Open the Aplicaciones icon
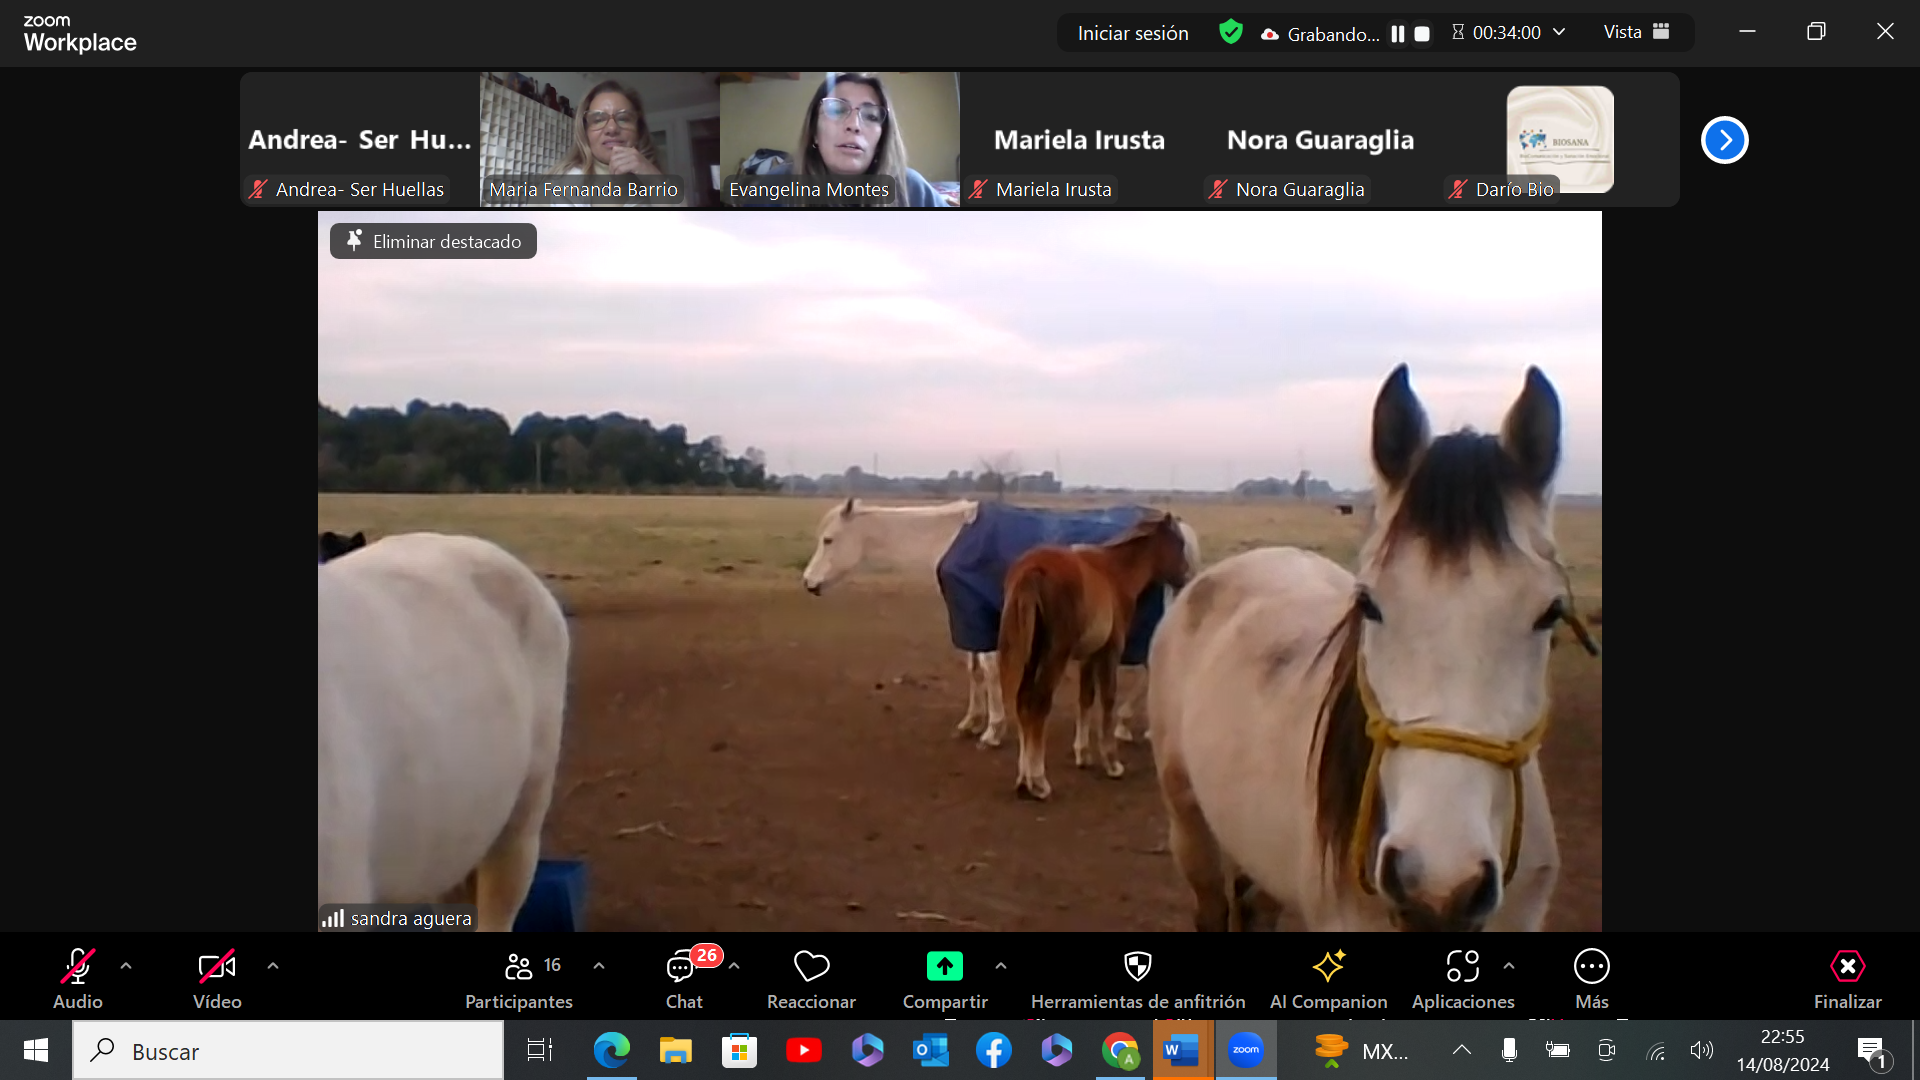 pos(1462,967)
